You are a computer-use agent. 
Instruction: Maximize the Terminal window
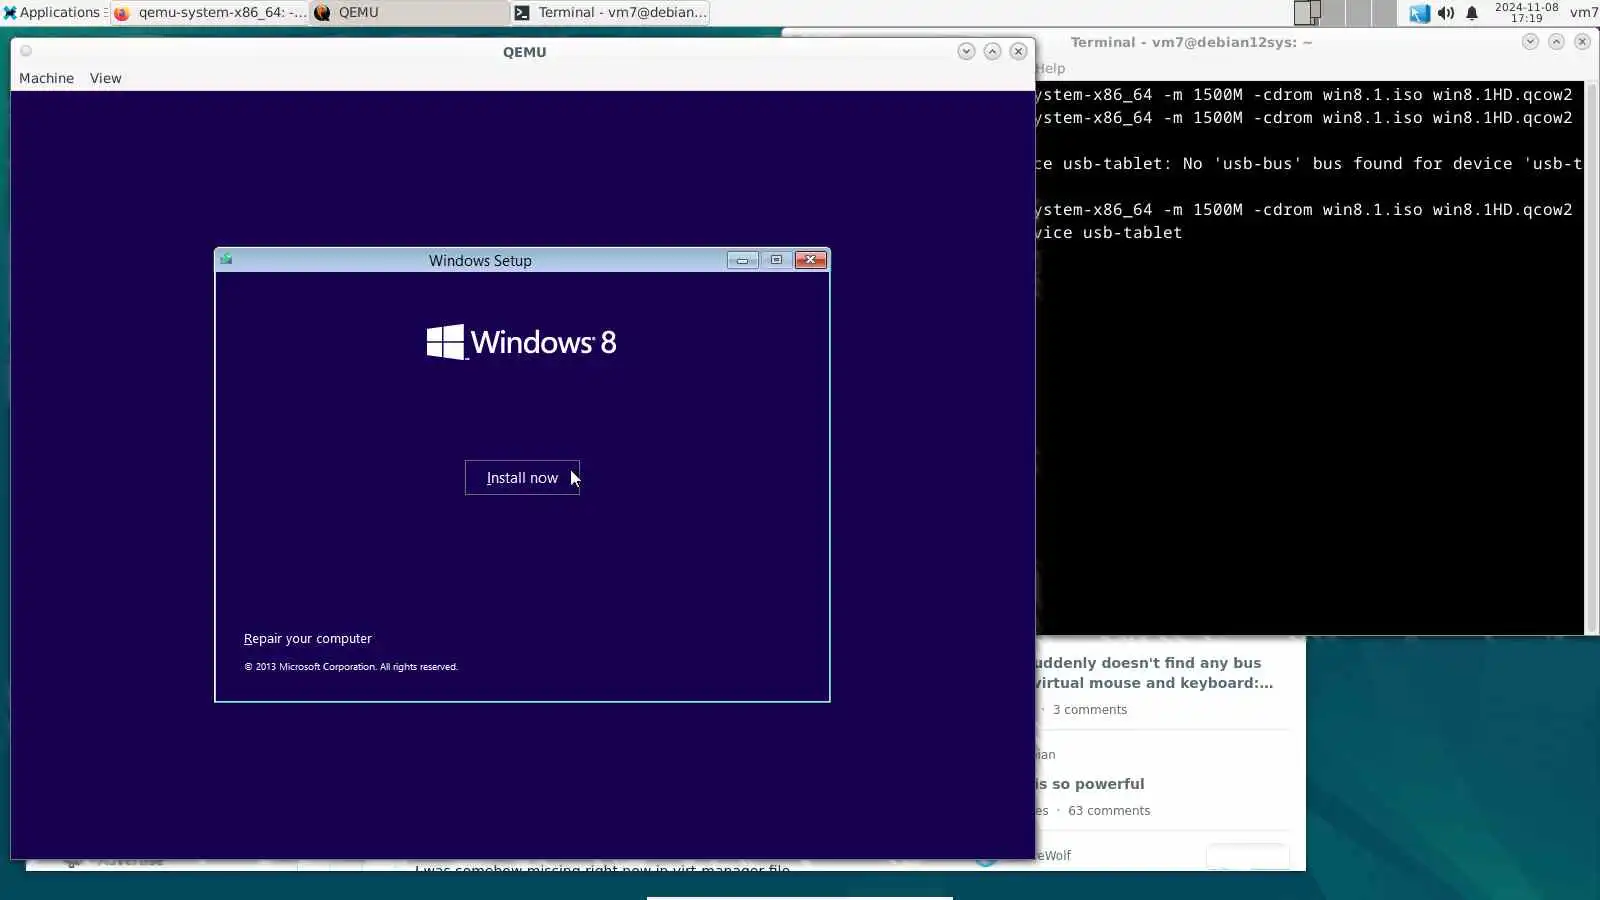[x=1556, y=41]
